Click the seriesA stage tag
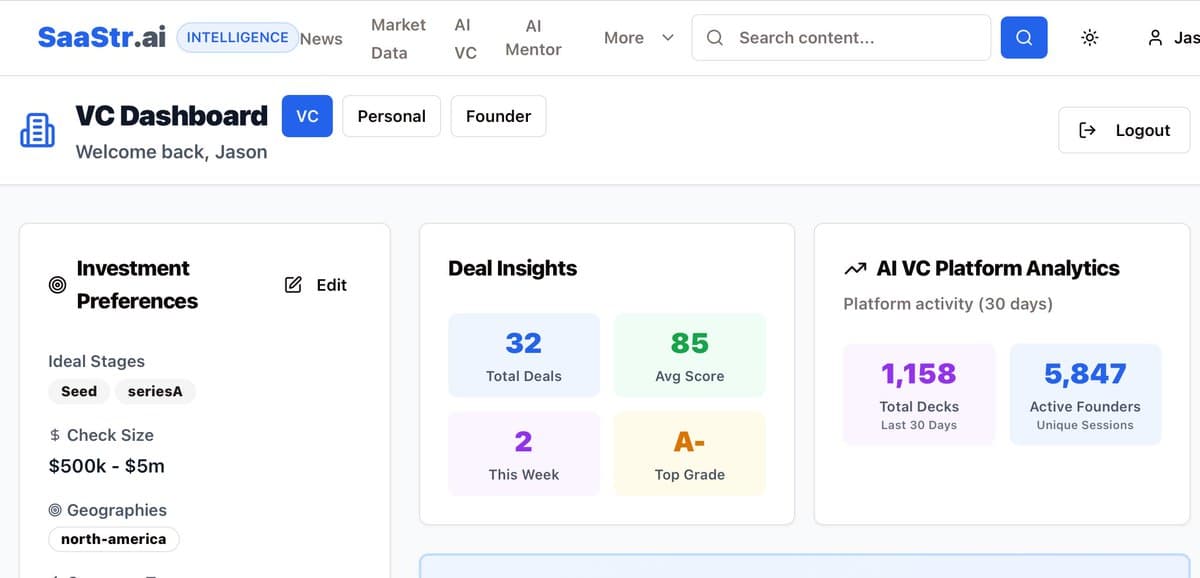The image size is (1200, 578). pos(155,391)
